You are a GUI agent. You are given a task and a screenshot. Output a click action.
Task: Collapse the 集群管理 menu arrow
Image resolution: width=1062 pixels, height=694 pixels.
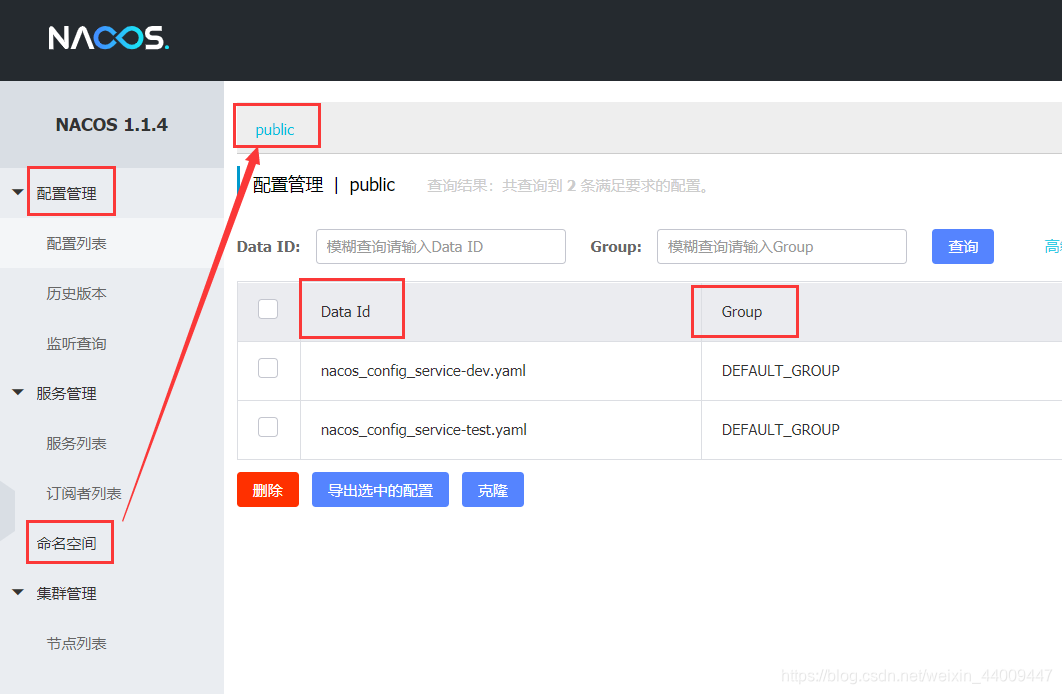(x=18, y=592)
